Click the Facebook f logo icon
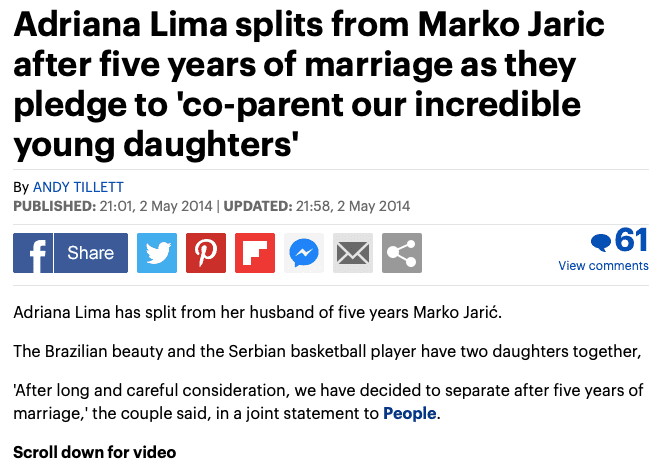The width and height of the screenshot is (659, 467). click(x=33, y=253)
